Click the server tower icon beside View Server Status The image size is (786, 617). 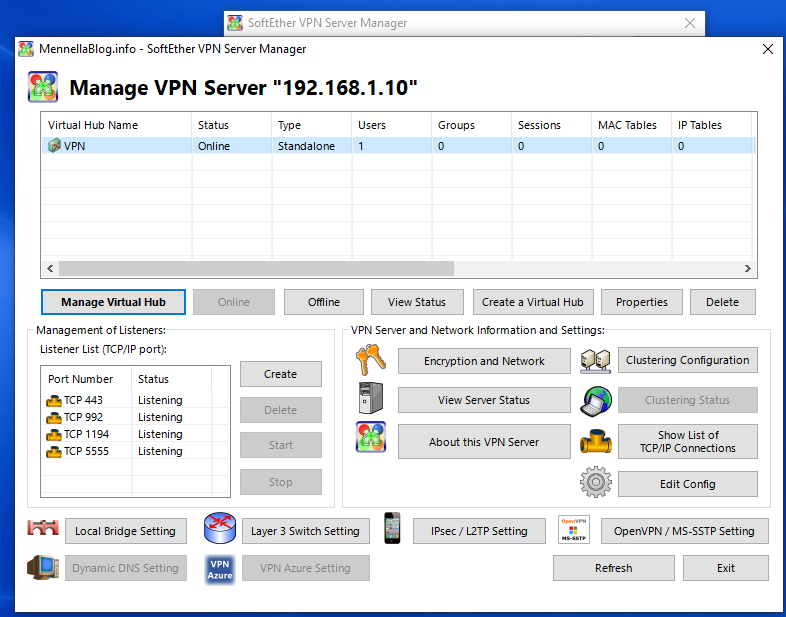[371, 398]
